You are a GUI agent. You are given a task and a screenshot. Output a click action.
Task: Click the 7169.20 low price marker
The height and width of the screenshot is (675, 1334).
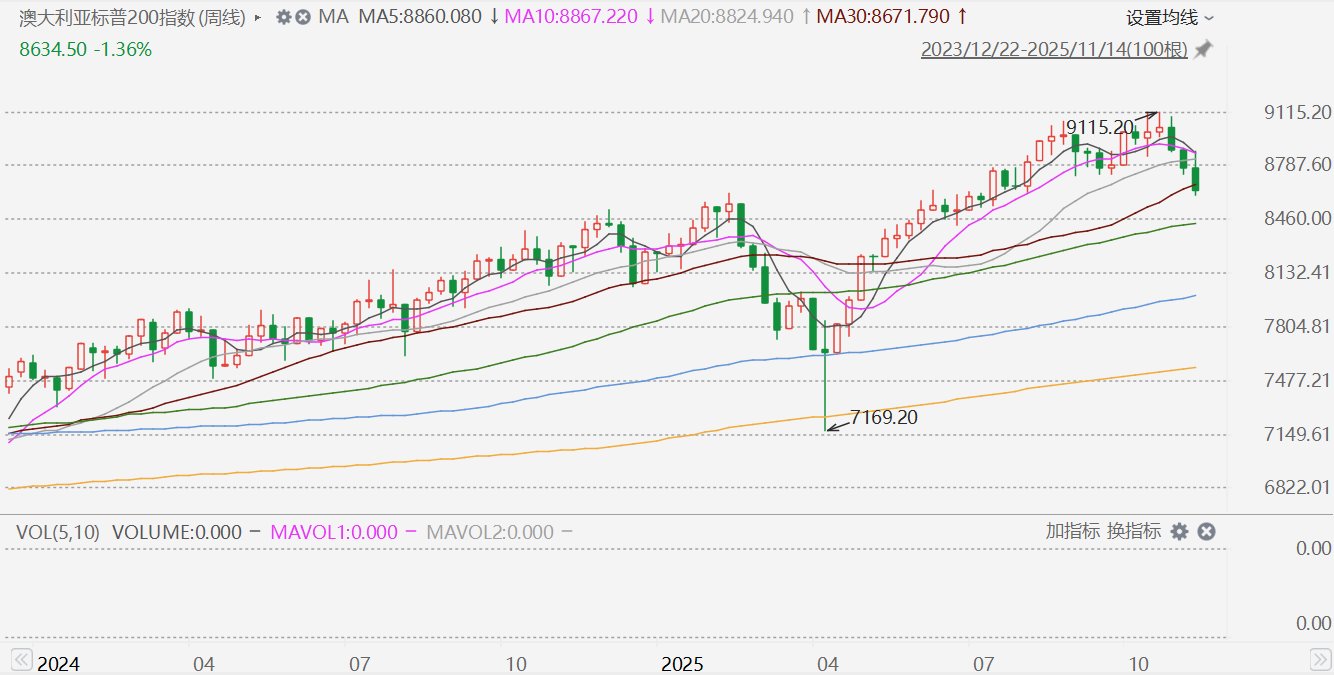pos(883,417)
